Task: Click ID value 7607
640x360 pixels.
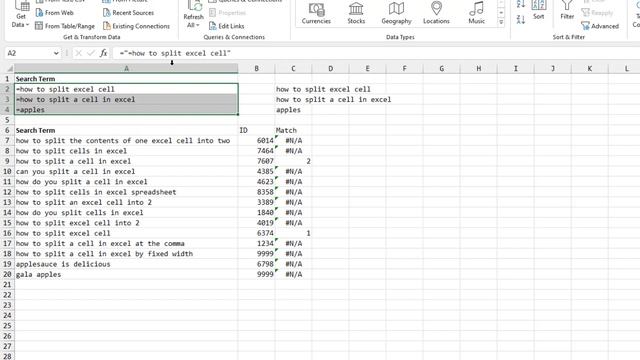Action: pyautogui.click(x=256, y=161)
